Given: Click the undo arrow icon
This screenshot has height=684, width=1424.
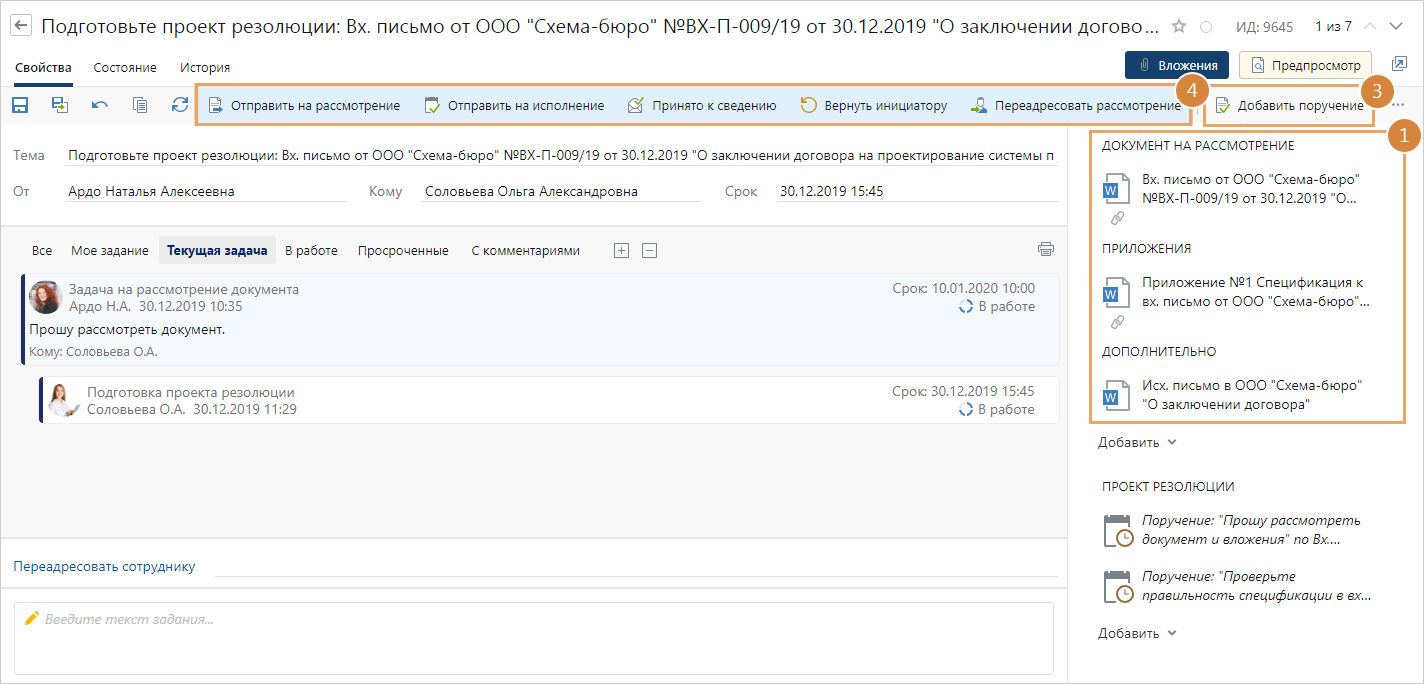Looking at the screenshot, I should point(100,105).
